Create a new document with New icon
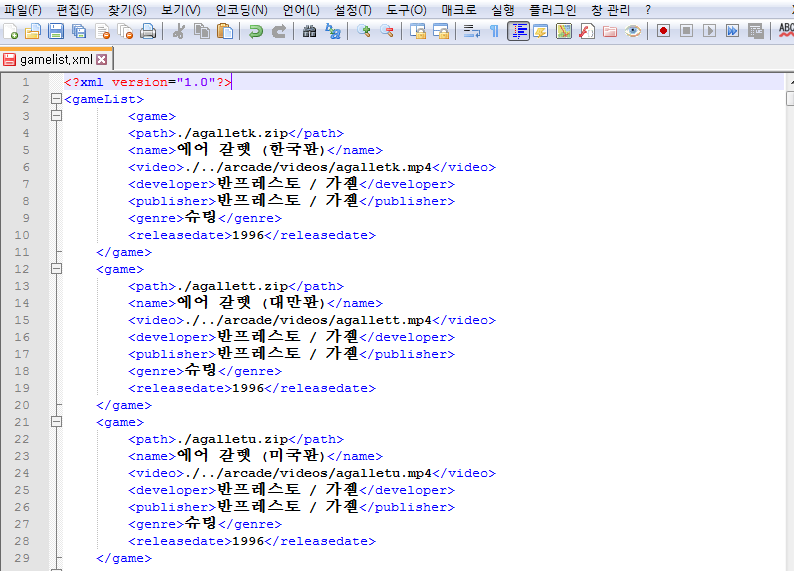The width and height of the screenshot is (794, 571). pos(11,31)
